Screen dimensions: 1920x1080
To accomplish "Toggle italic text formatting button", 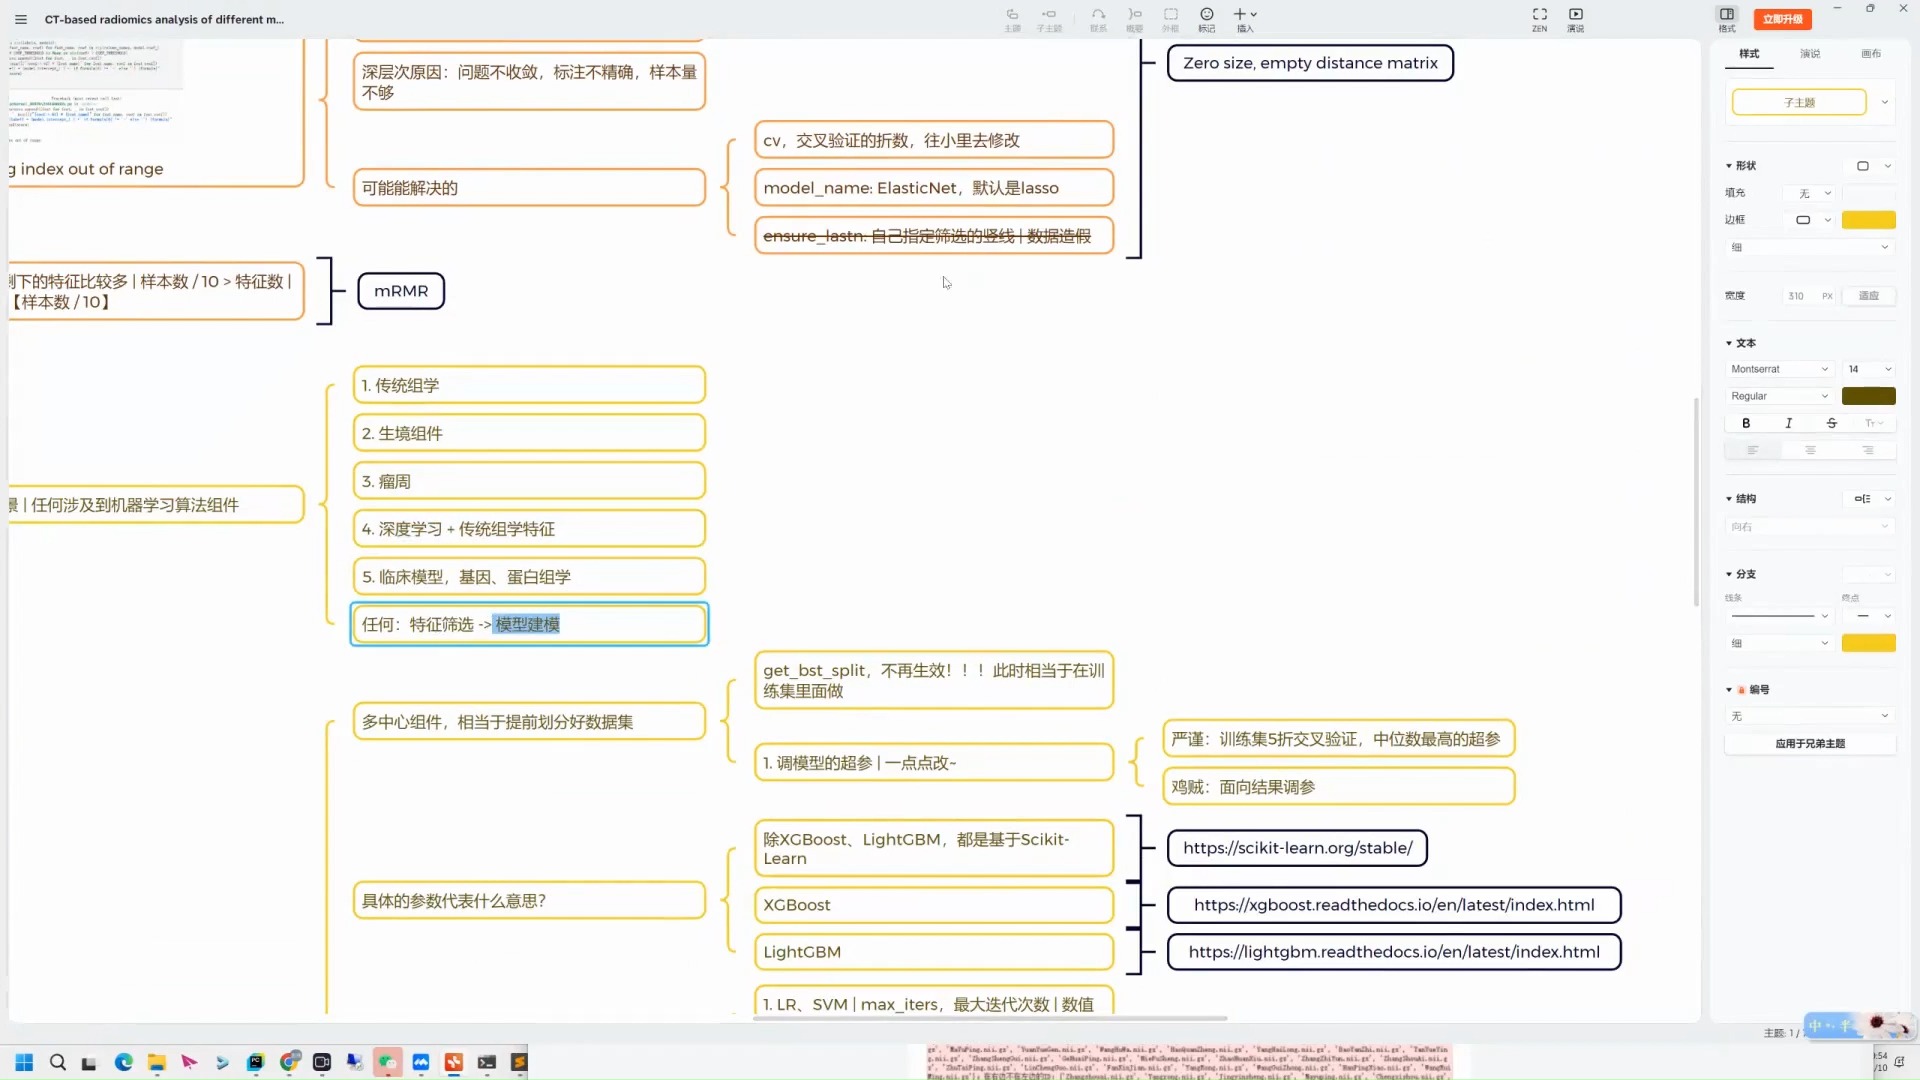I will click(x=1789, y=422).
